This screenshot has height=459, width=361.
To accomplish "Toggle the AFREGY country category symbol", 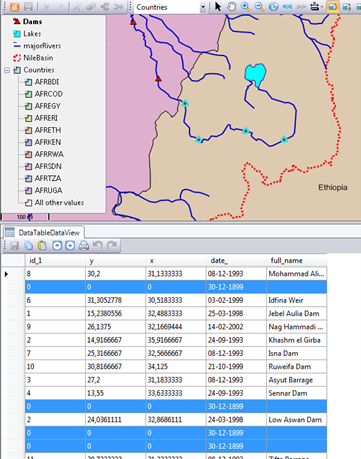I will 29,106.
